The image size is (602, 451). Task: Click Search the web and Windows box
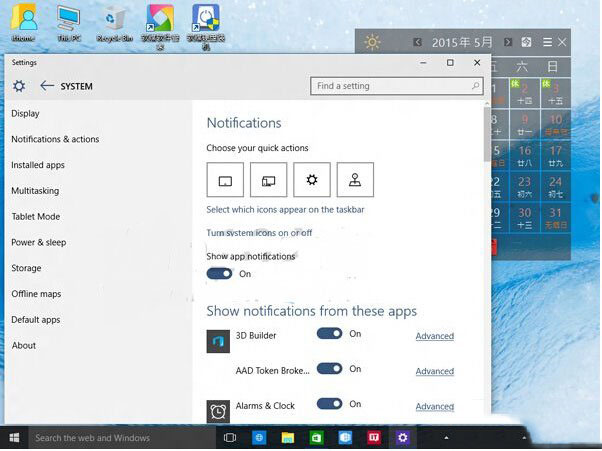(x=122, y=438)
